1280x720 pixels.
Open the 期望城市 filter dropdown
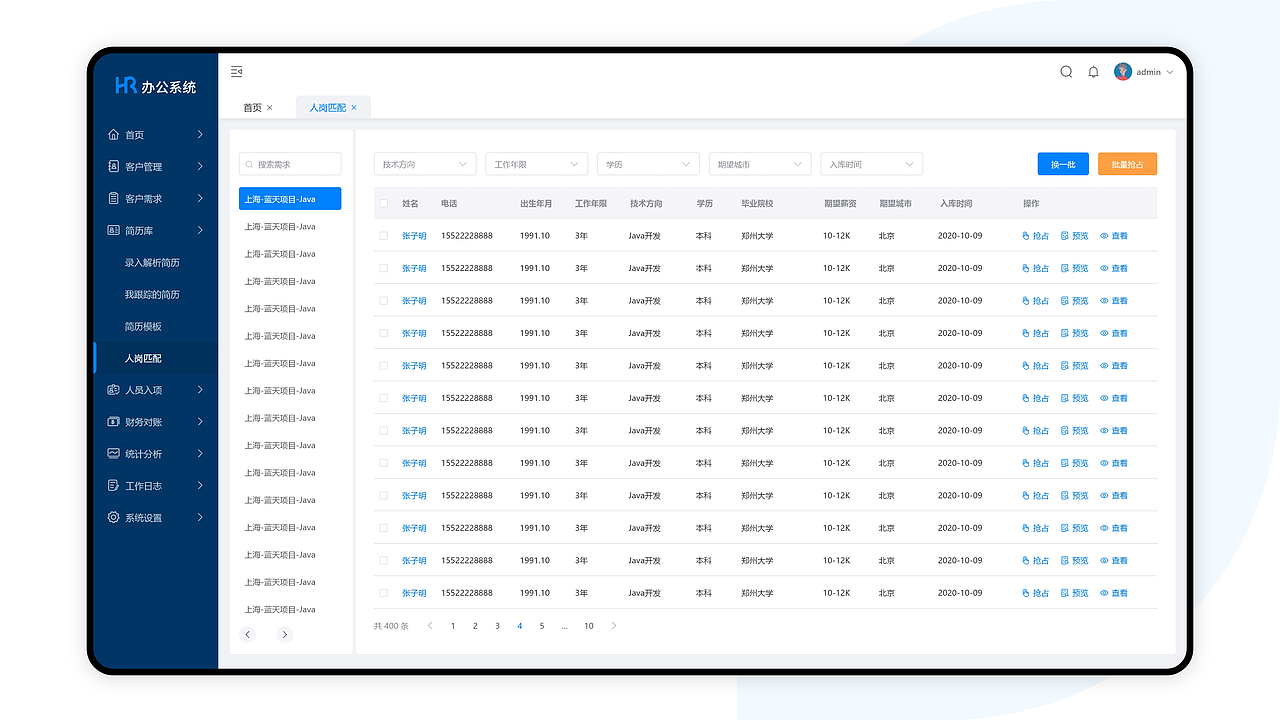pyautogui.click(x=760, y=164)
